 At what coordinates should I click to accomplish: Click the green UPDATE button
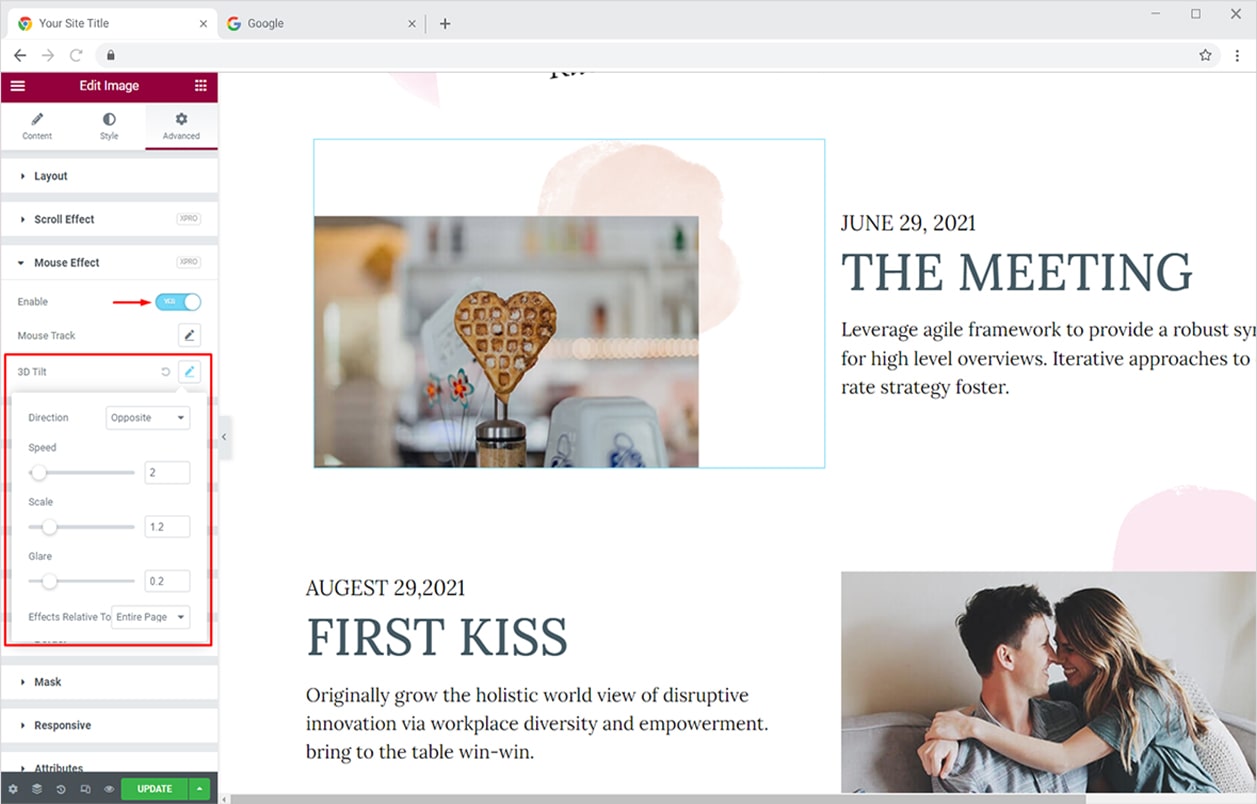coord(154,789)
